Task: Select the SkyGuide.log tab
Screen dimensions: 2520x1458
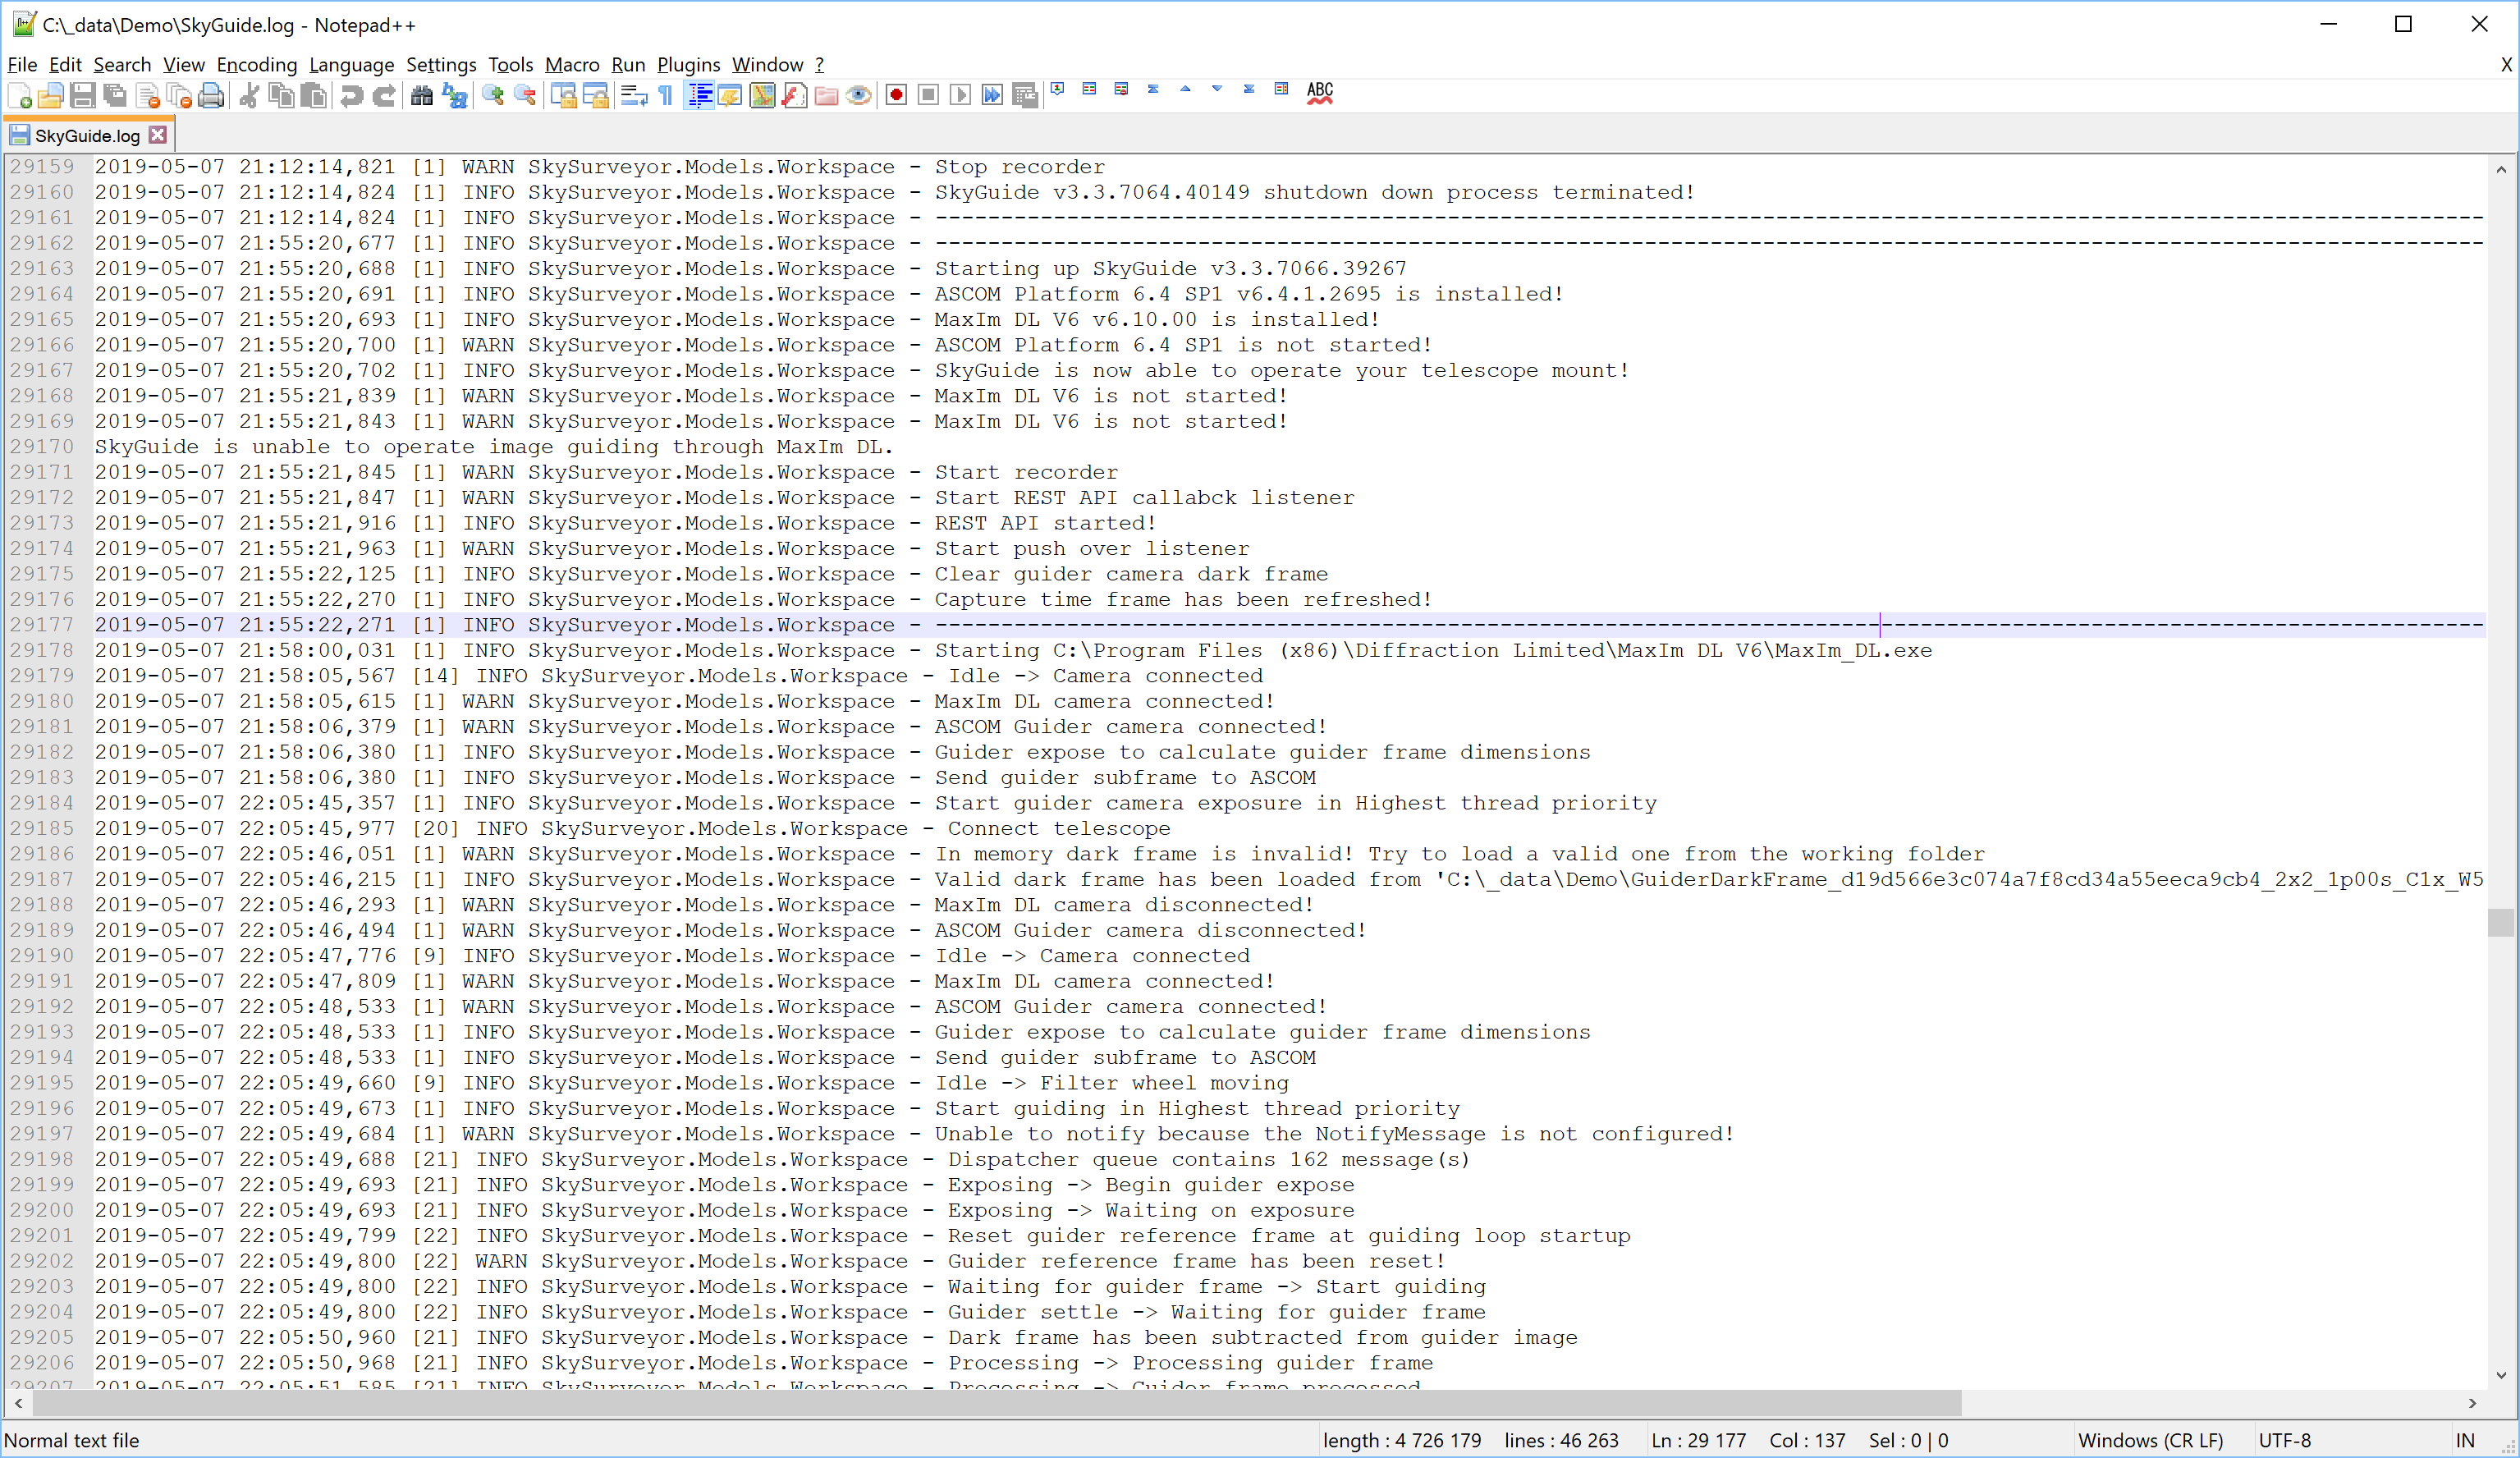Action: coord(87,135)
